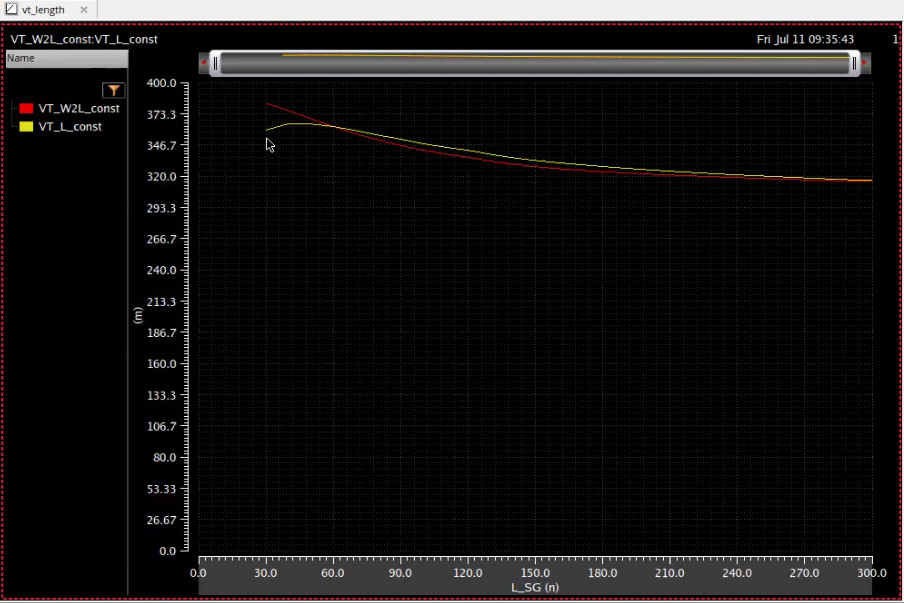This screenshot has height=603, width=904.
Task: Click the horizontal zoom scrollbar thumb
Action: click(534, 63)
